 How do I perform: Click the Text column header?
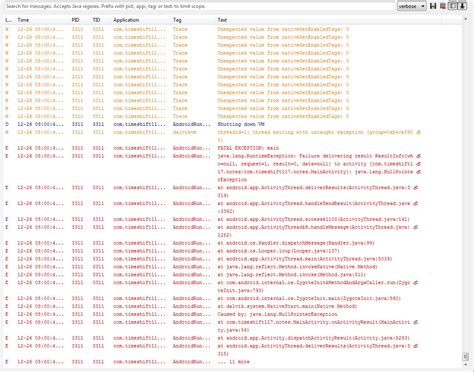222,20
